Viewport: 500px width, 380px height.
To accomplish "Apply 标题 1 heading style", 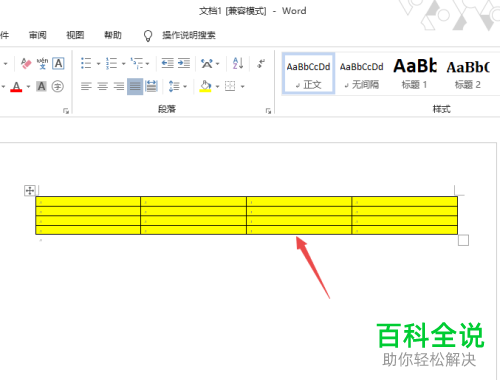I will pyautogui.click(x=415, y=74).
